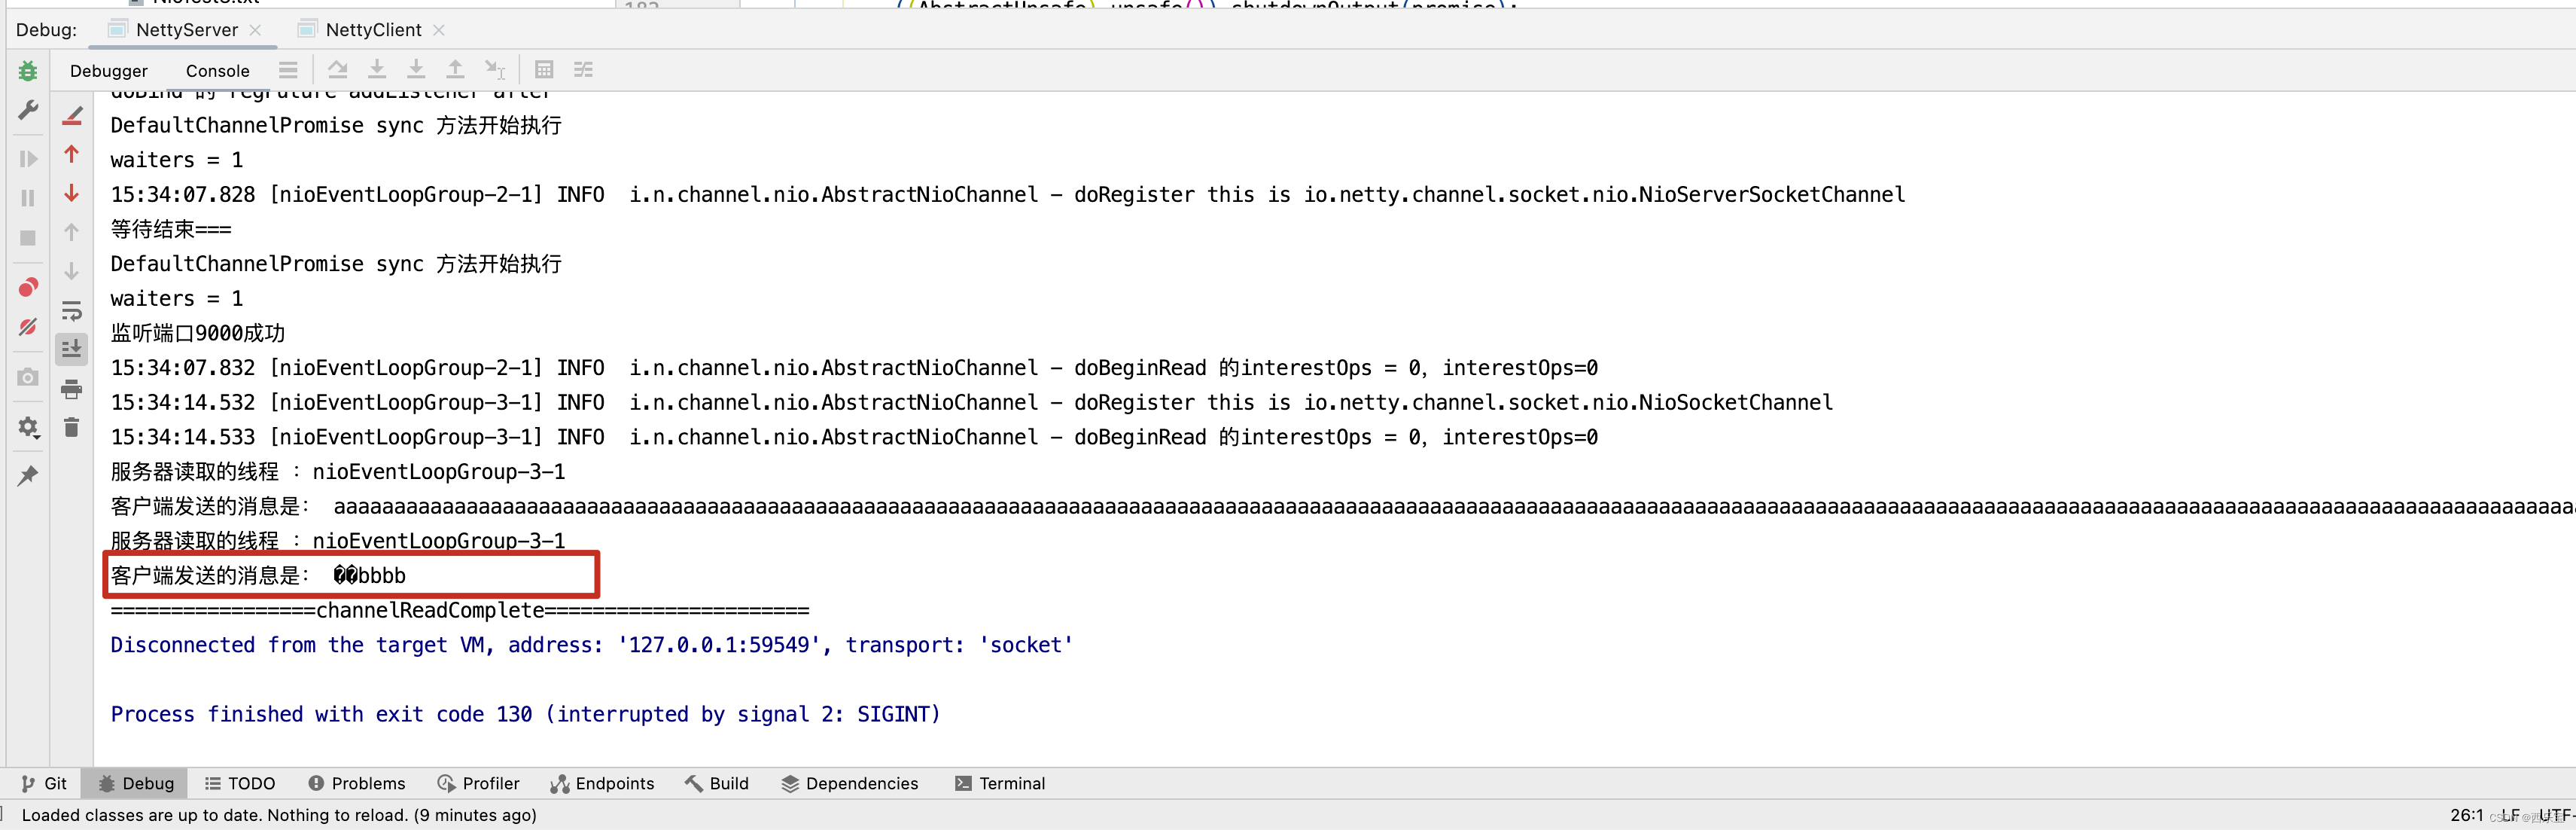Click the Step Out icon
The image size is (2576, 830).
455,70
